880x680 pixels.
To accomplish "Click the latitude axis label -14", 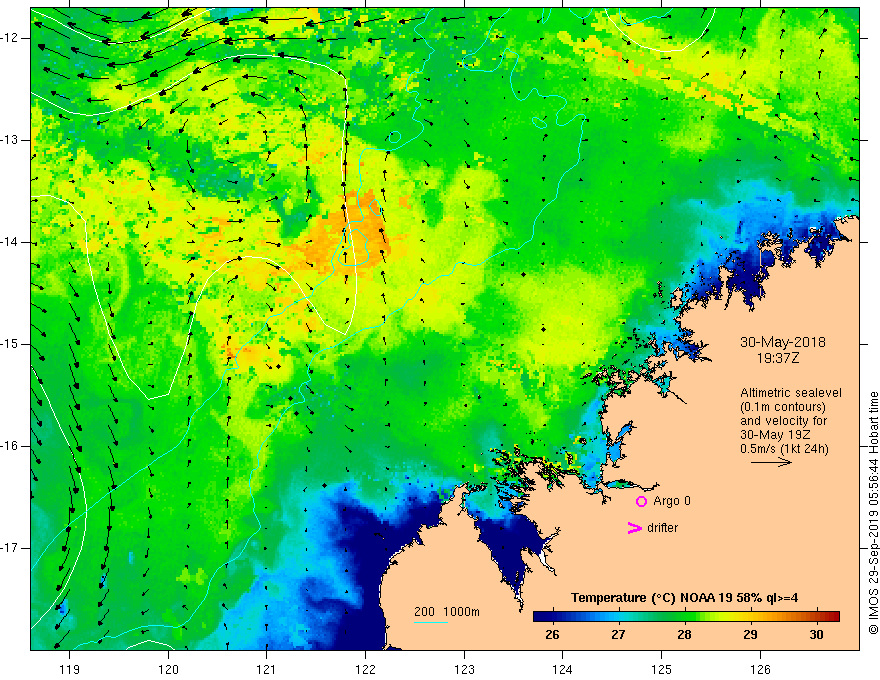I will [9, 242].
